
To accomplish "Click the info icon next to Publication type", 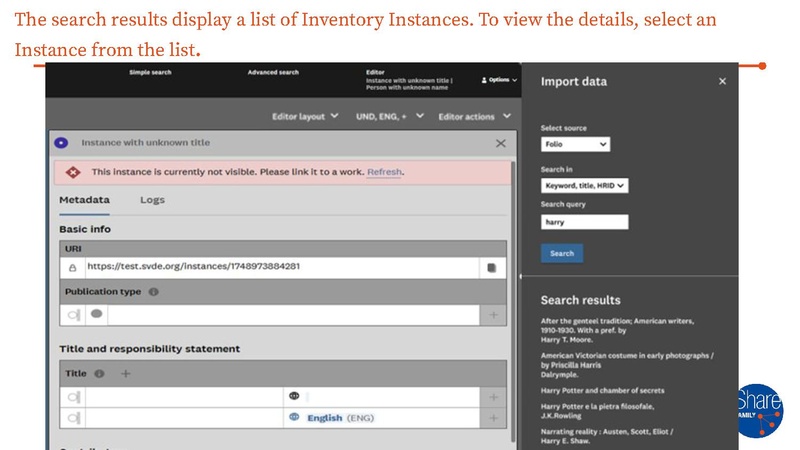I will pyautogui.click(x=154, y=292).
